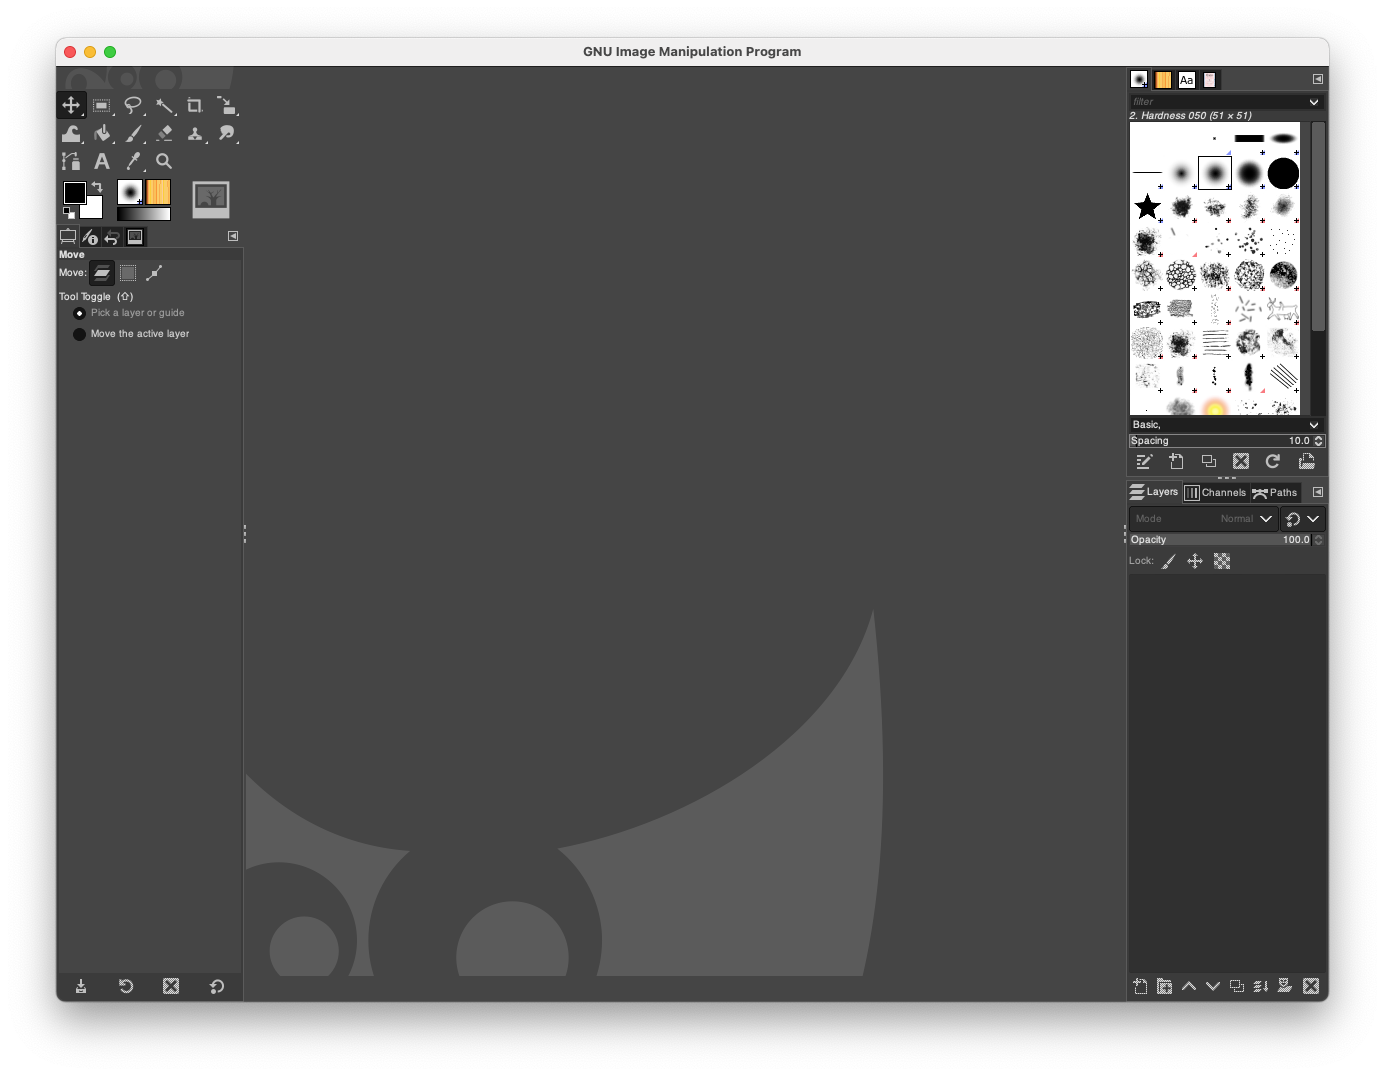
Task: Click the active image thumbnail in toolbox
Action: (211, 199)
